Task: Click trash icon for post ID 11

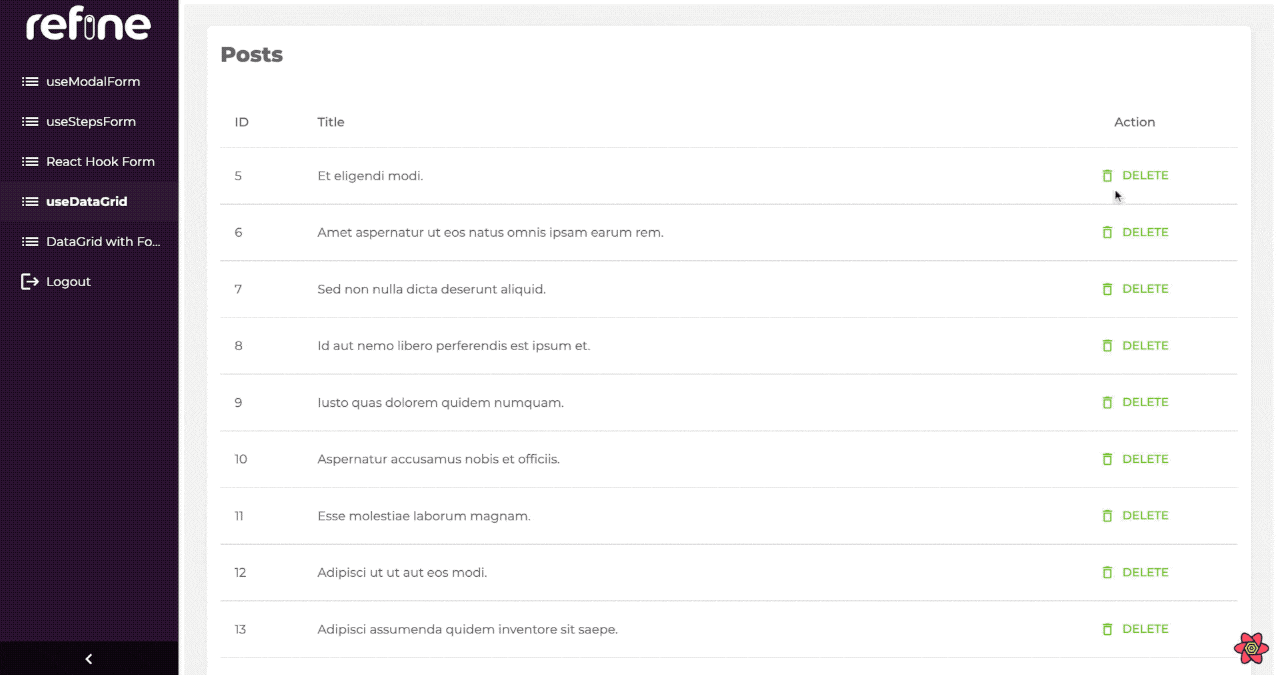Action: tap(1107, 516)
